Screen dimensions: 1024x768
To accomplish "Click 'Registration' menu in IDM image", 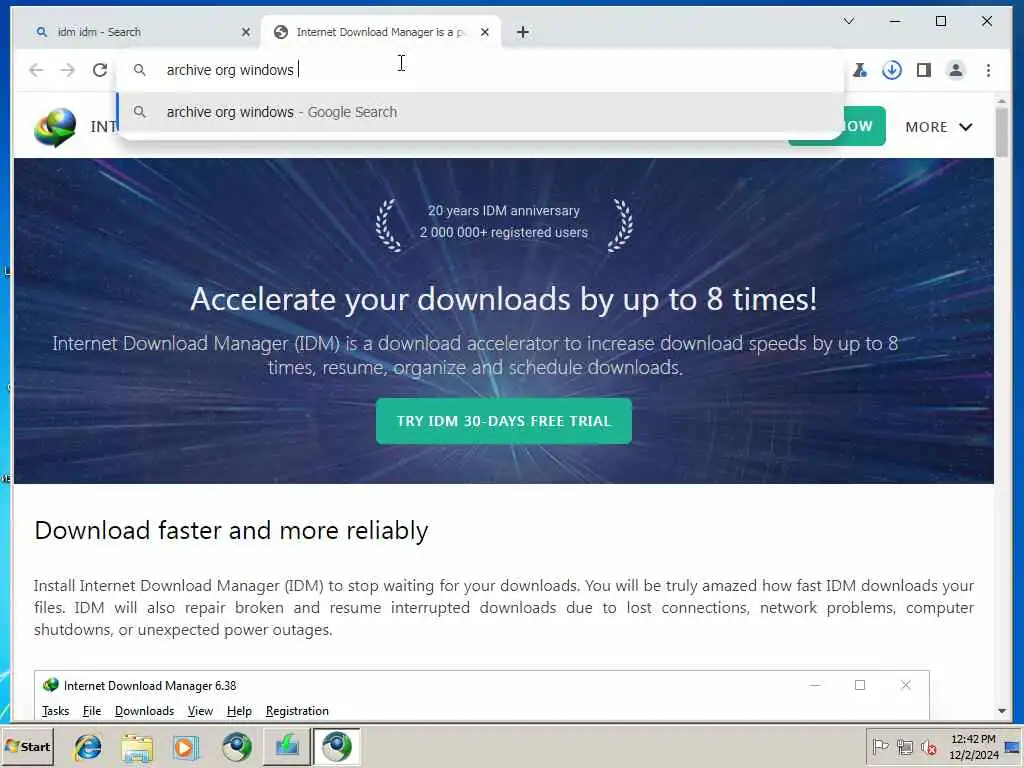I will coord(297,711).
